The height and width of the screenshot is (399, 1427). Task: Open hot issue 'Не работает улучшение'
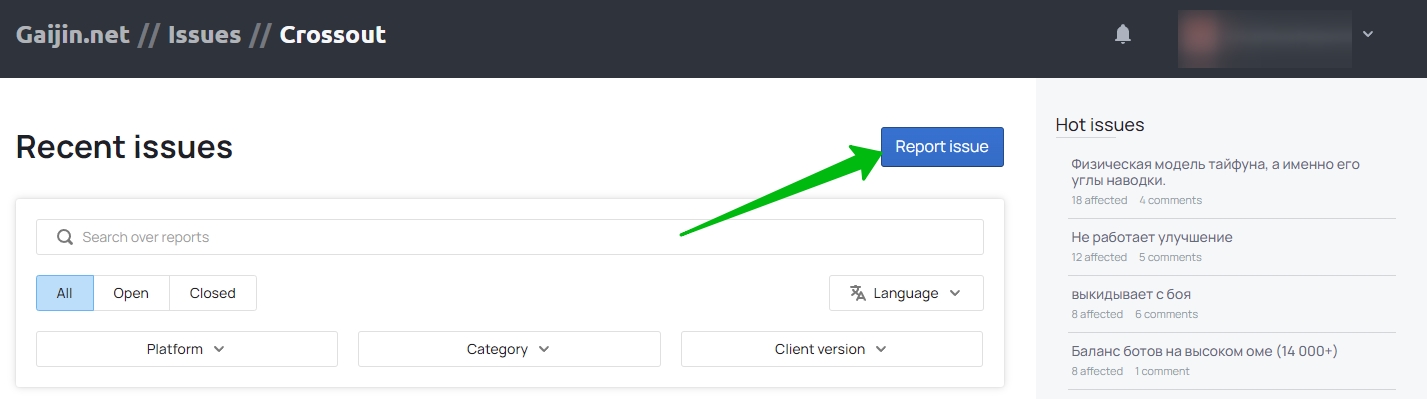point(1152,237)
